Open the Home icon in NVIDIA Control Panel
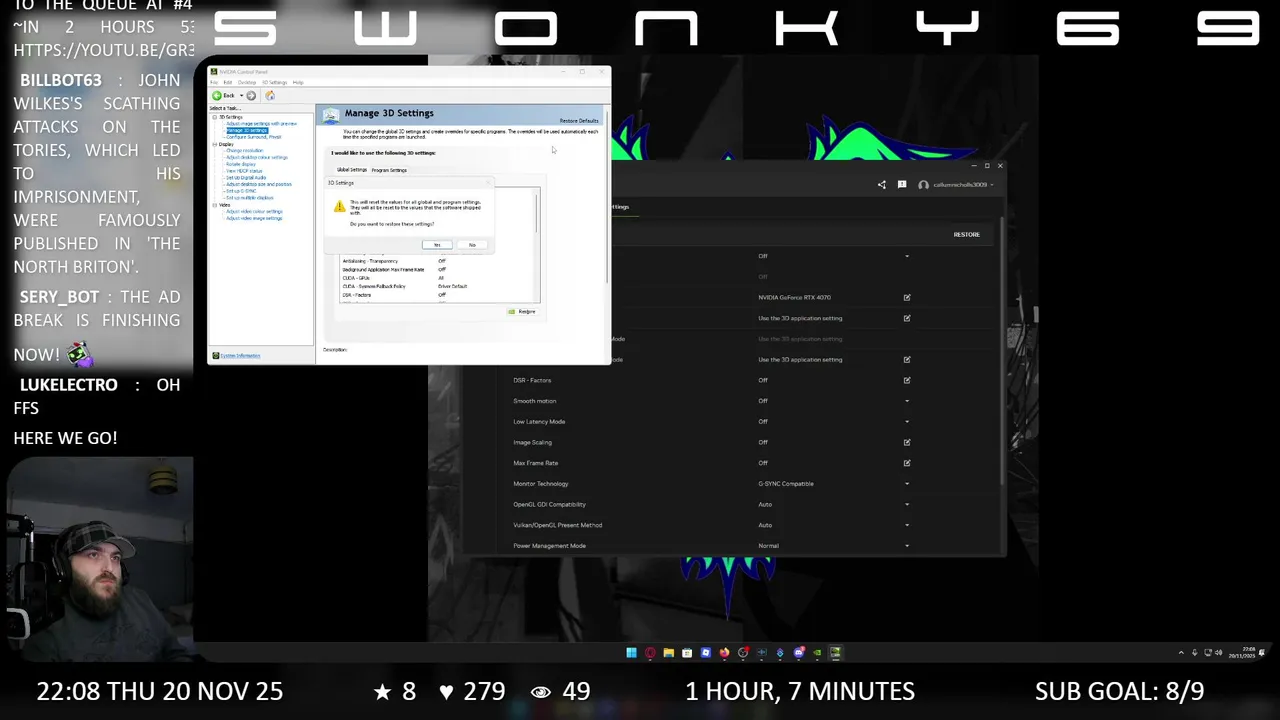Viewport: 1280px width, 720px height. click(270, 95)
